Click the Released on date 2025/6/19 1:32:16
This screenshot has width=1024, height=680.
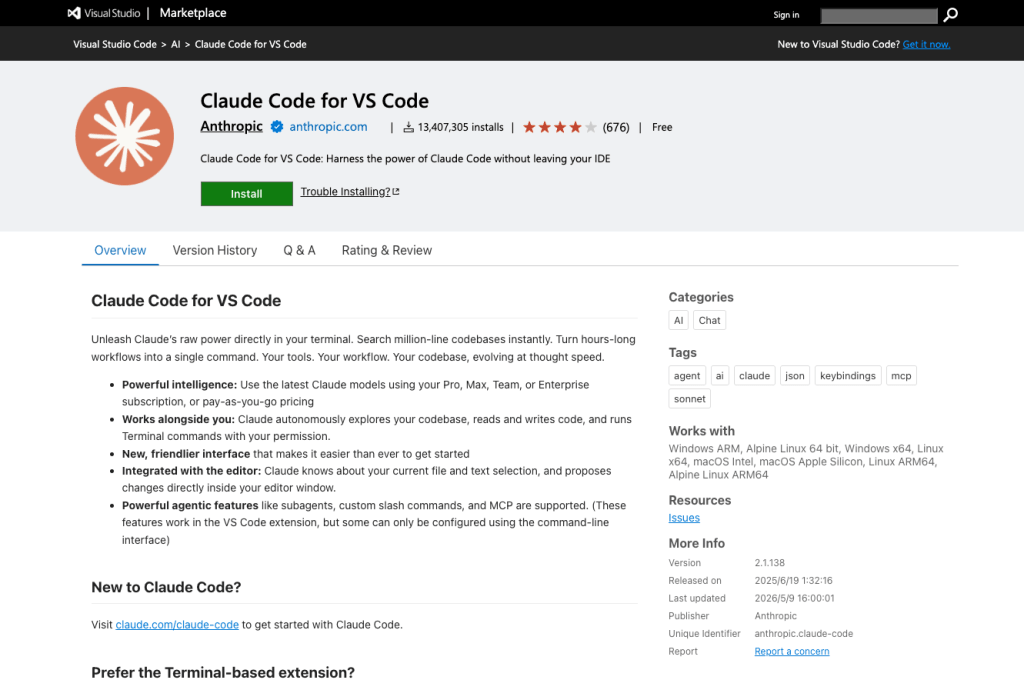pos(793,581)
